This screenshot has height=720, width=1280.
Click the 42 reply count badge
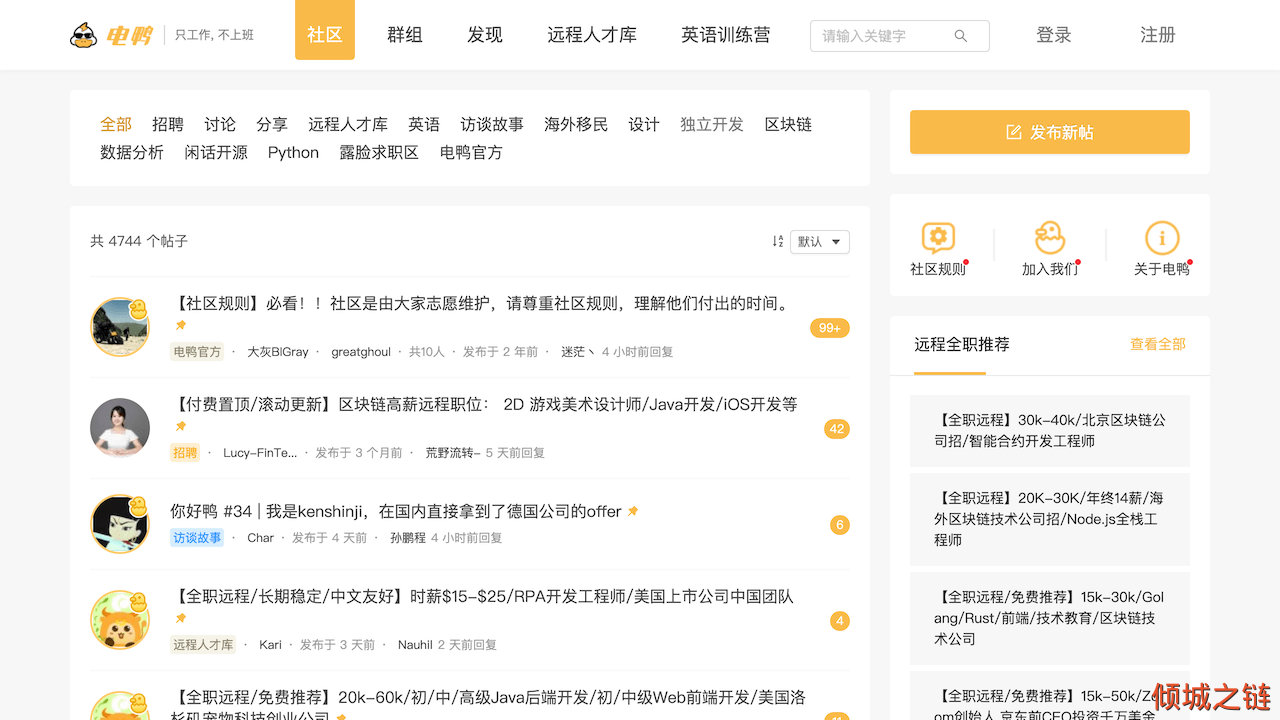(x=837, y=429)
